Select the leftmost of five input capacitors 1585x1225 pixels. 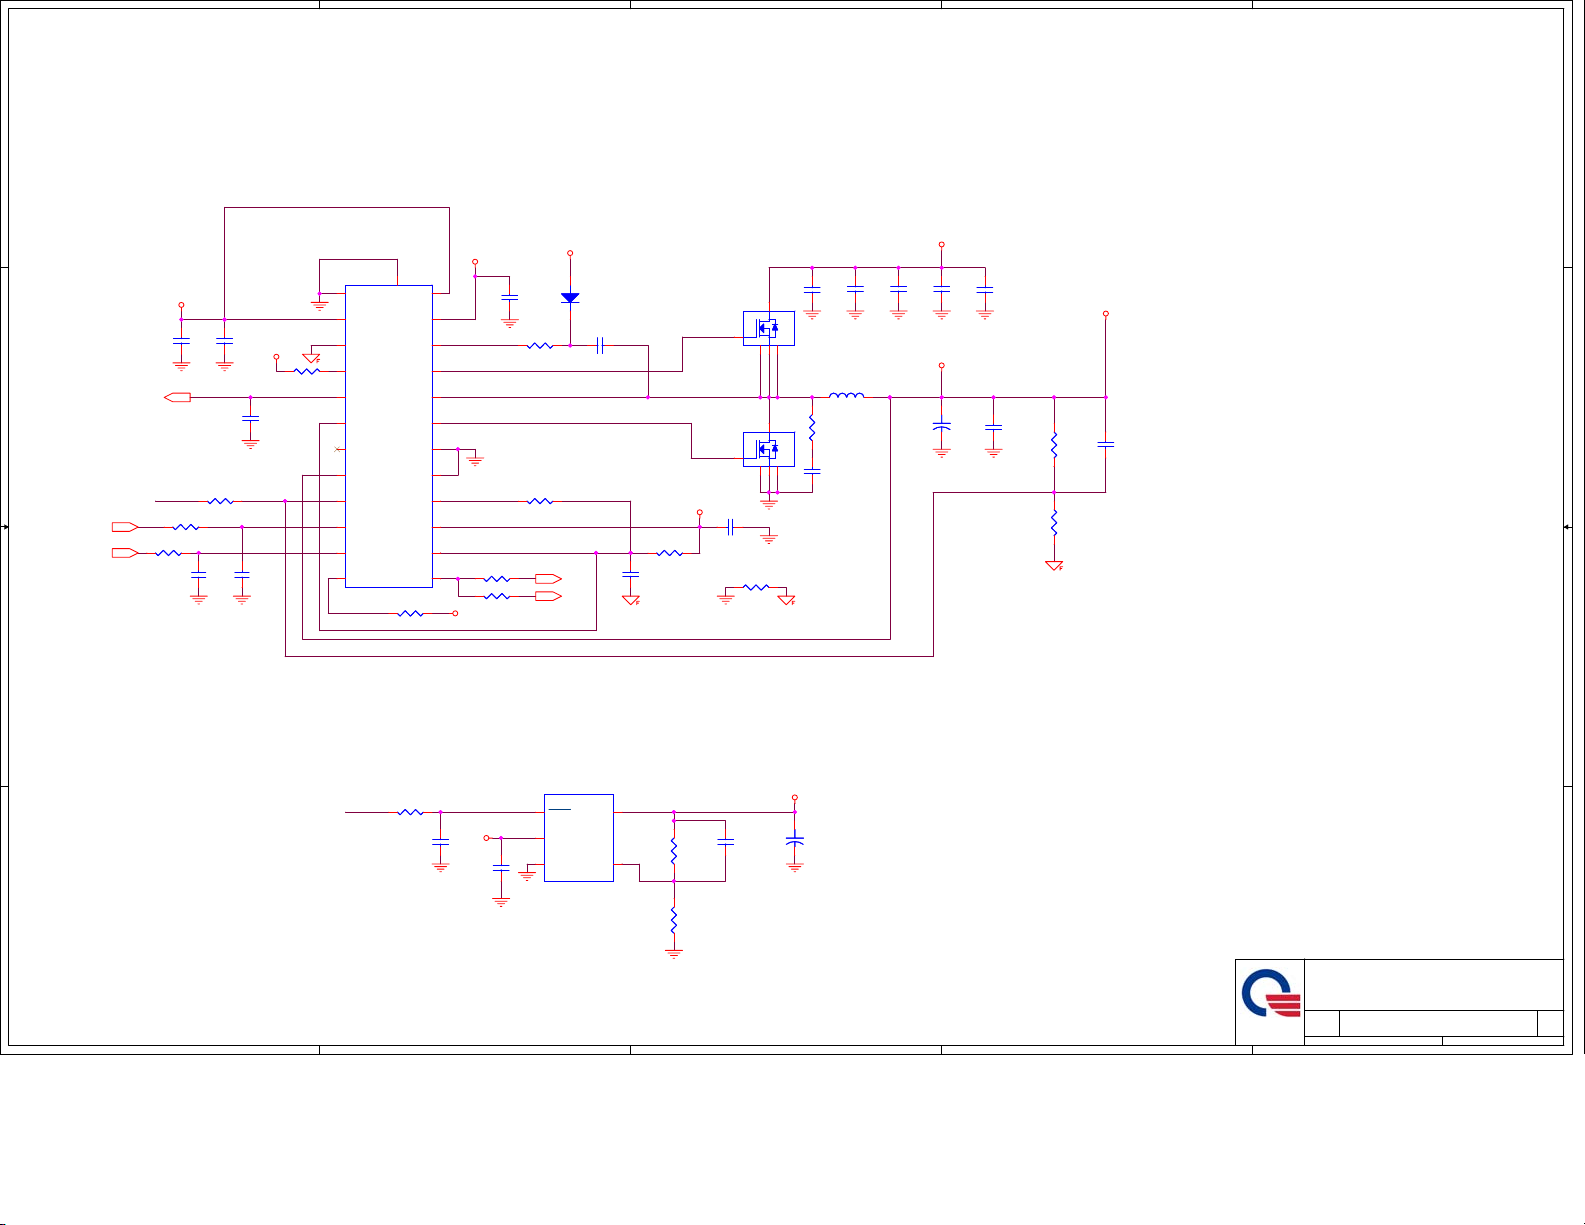coord(812,289)
